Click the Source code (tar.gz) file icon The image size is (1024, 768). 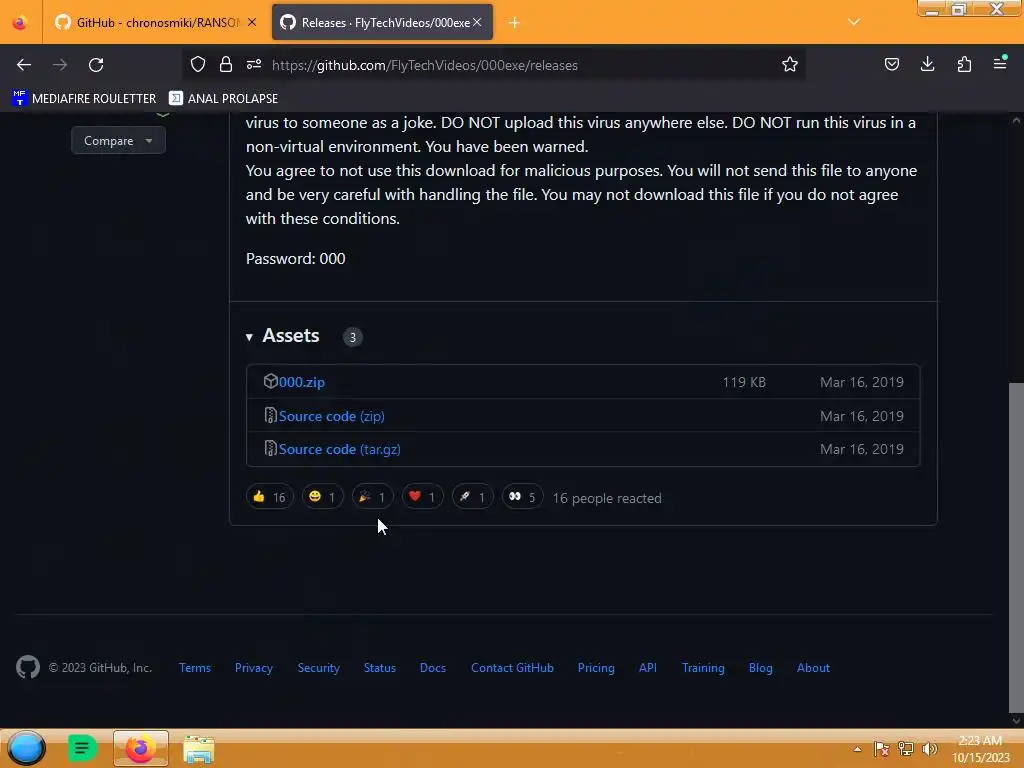[x=270, y=449]
